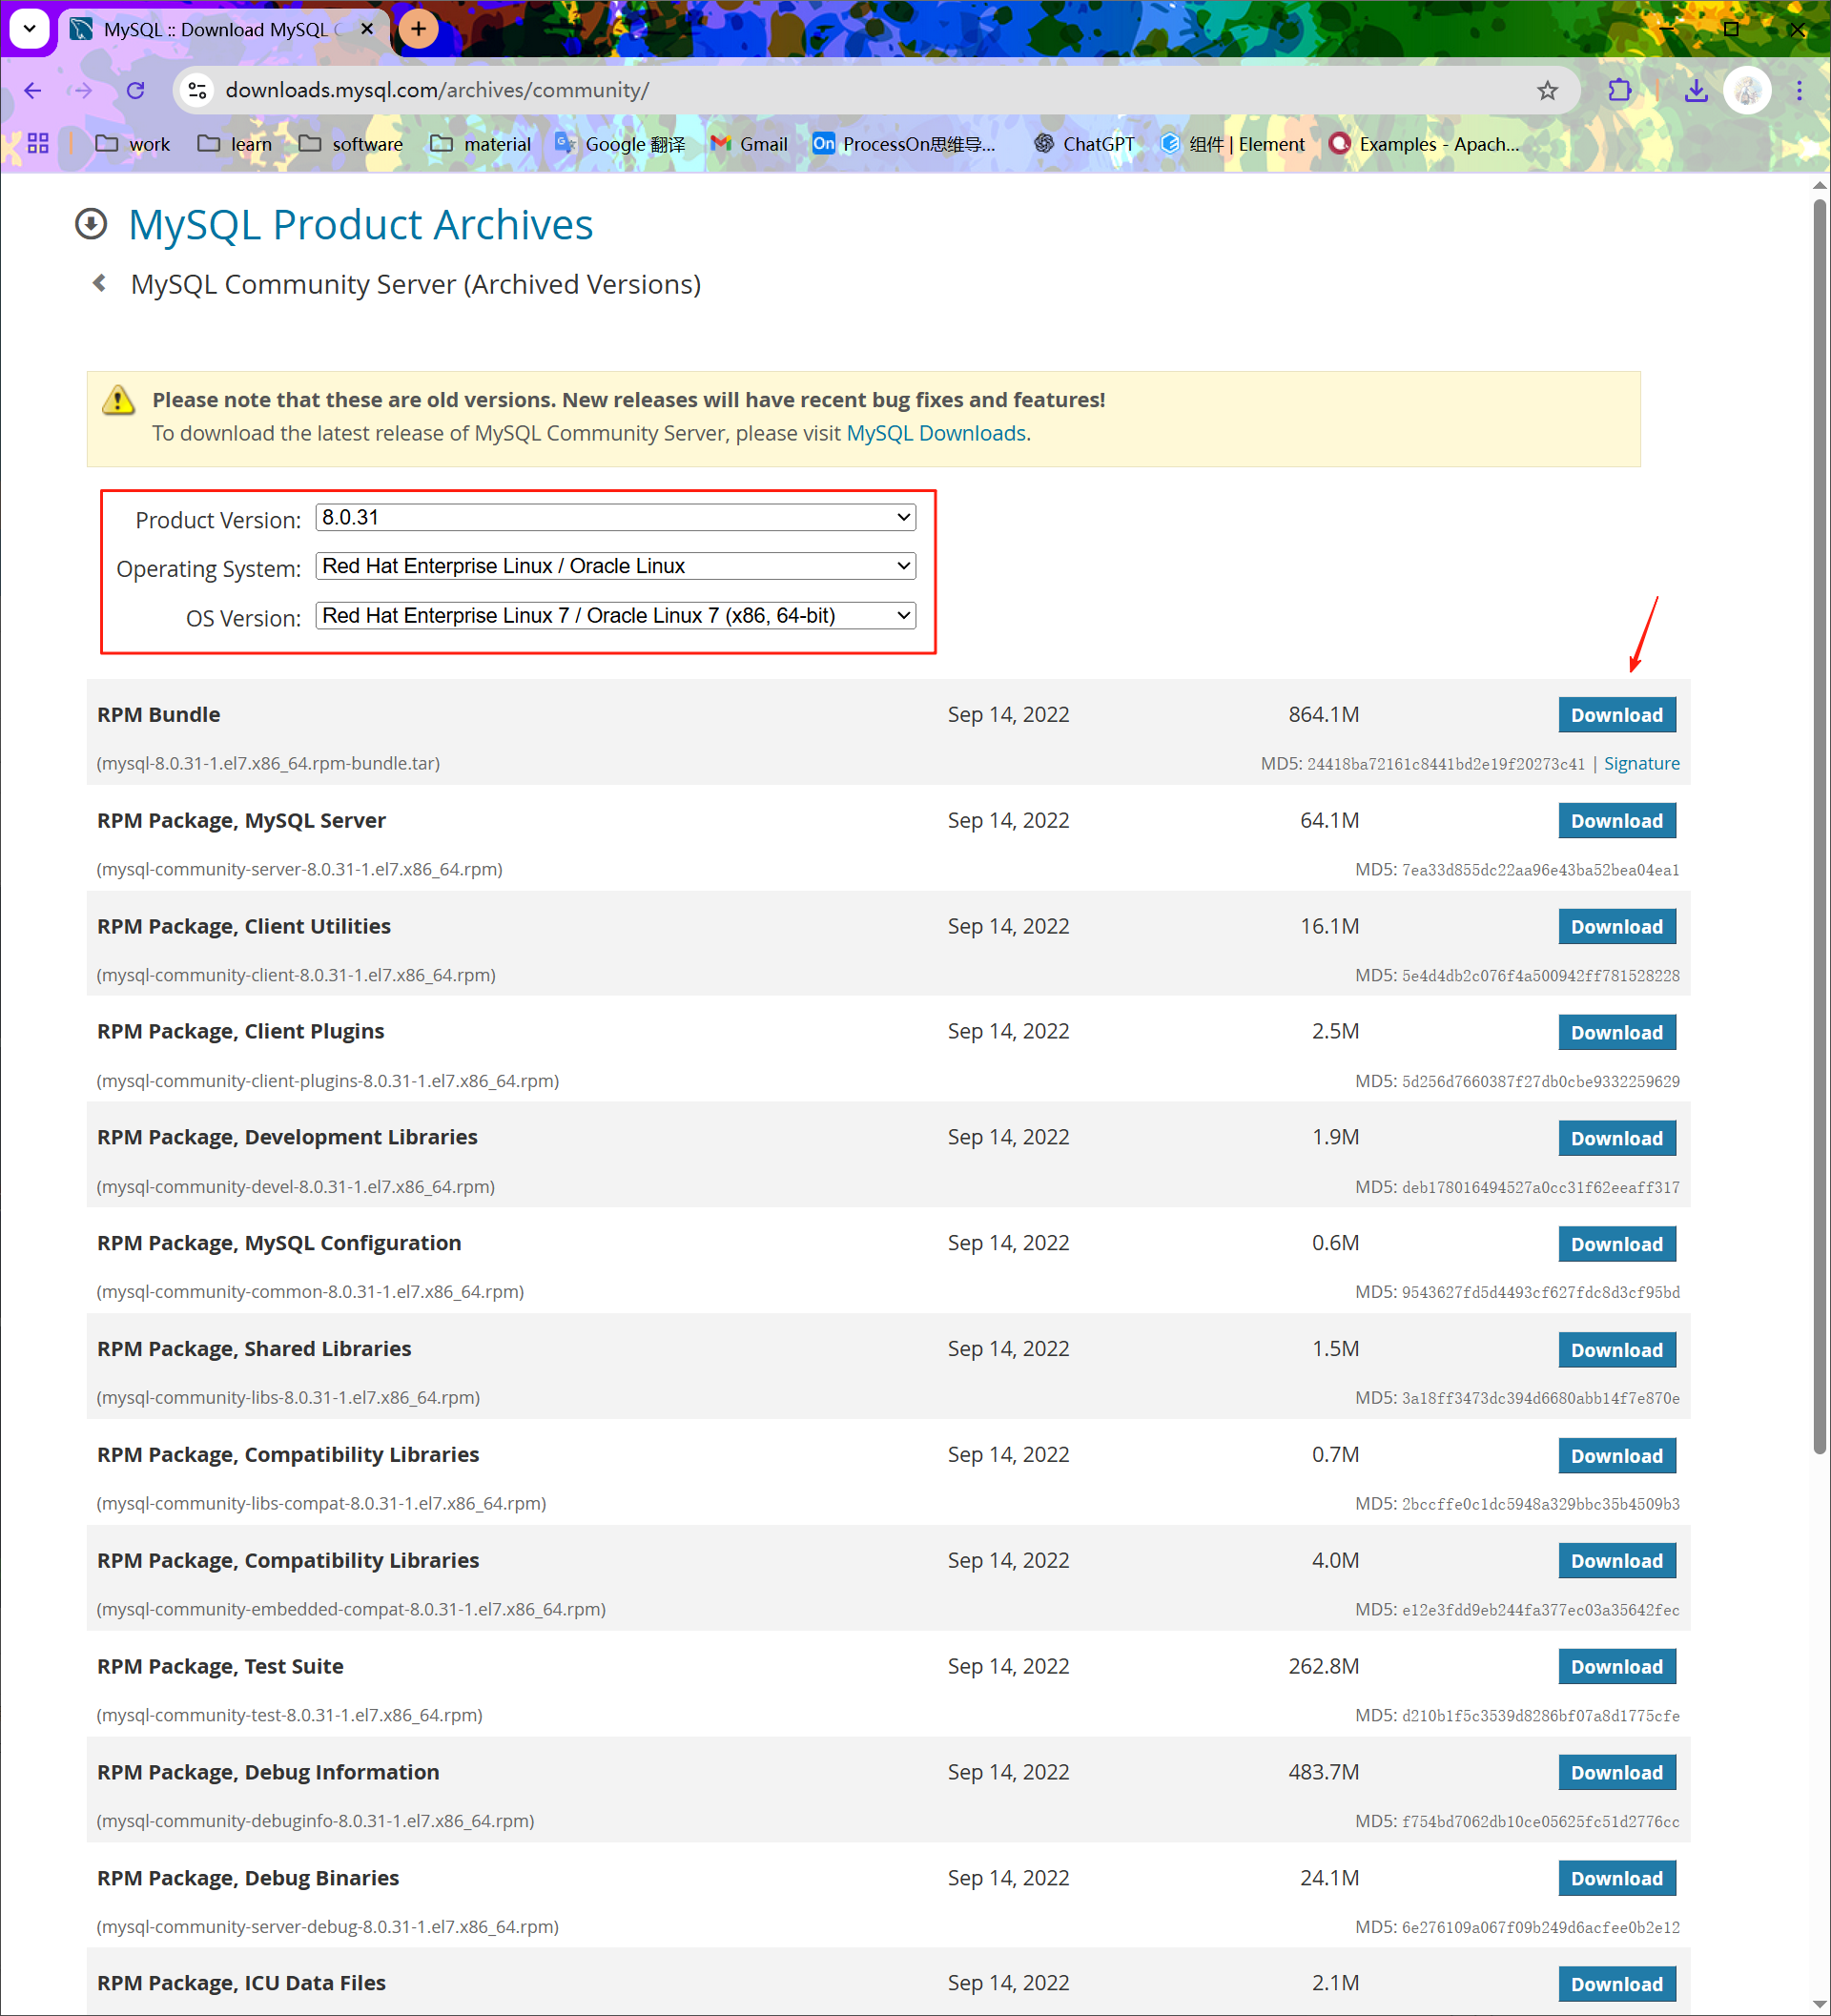The width and height of the screenshot is (1831, 2016).
Task: Bookmark this page with the star icon
Action: pyautogui.click(x=1547, y=91)
